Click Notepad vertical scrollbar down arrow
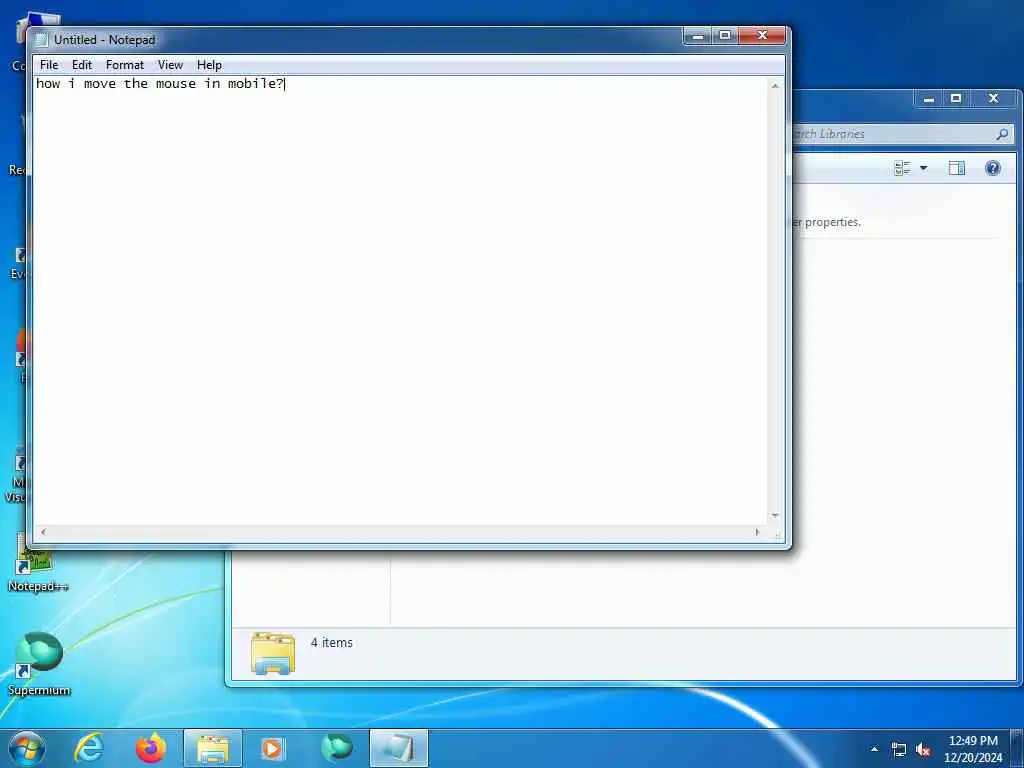 (x=775, y=516)
